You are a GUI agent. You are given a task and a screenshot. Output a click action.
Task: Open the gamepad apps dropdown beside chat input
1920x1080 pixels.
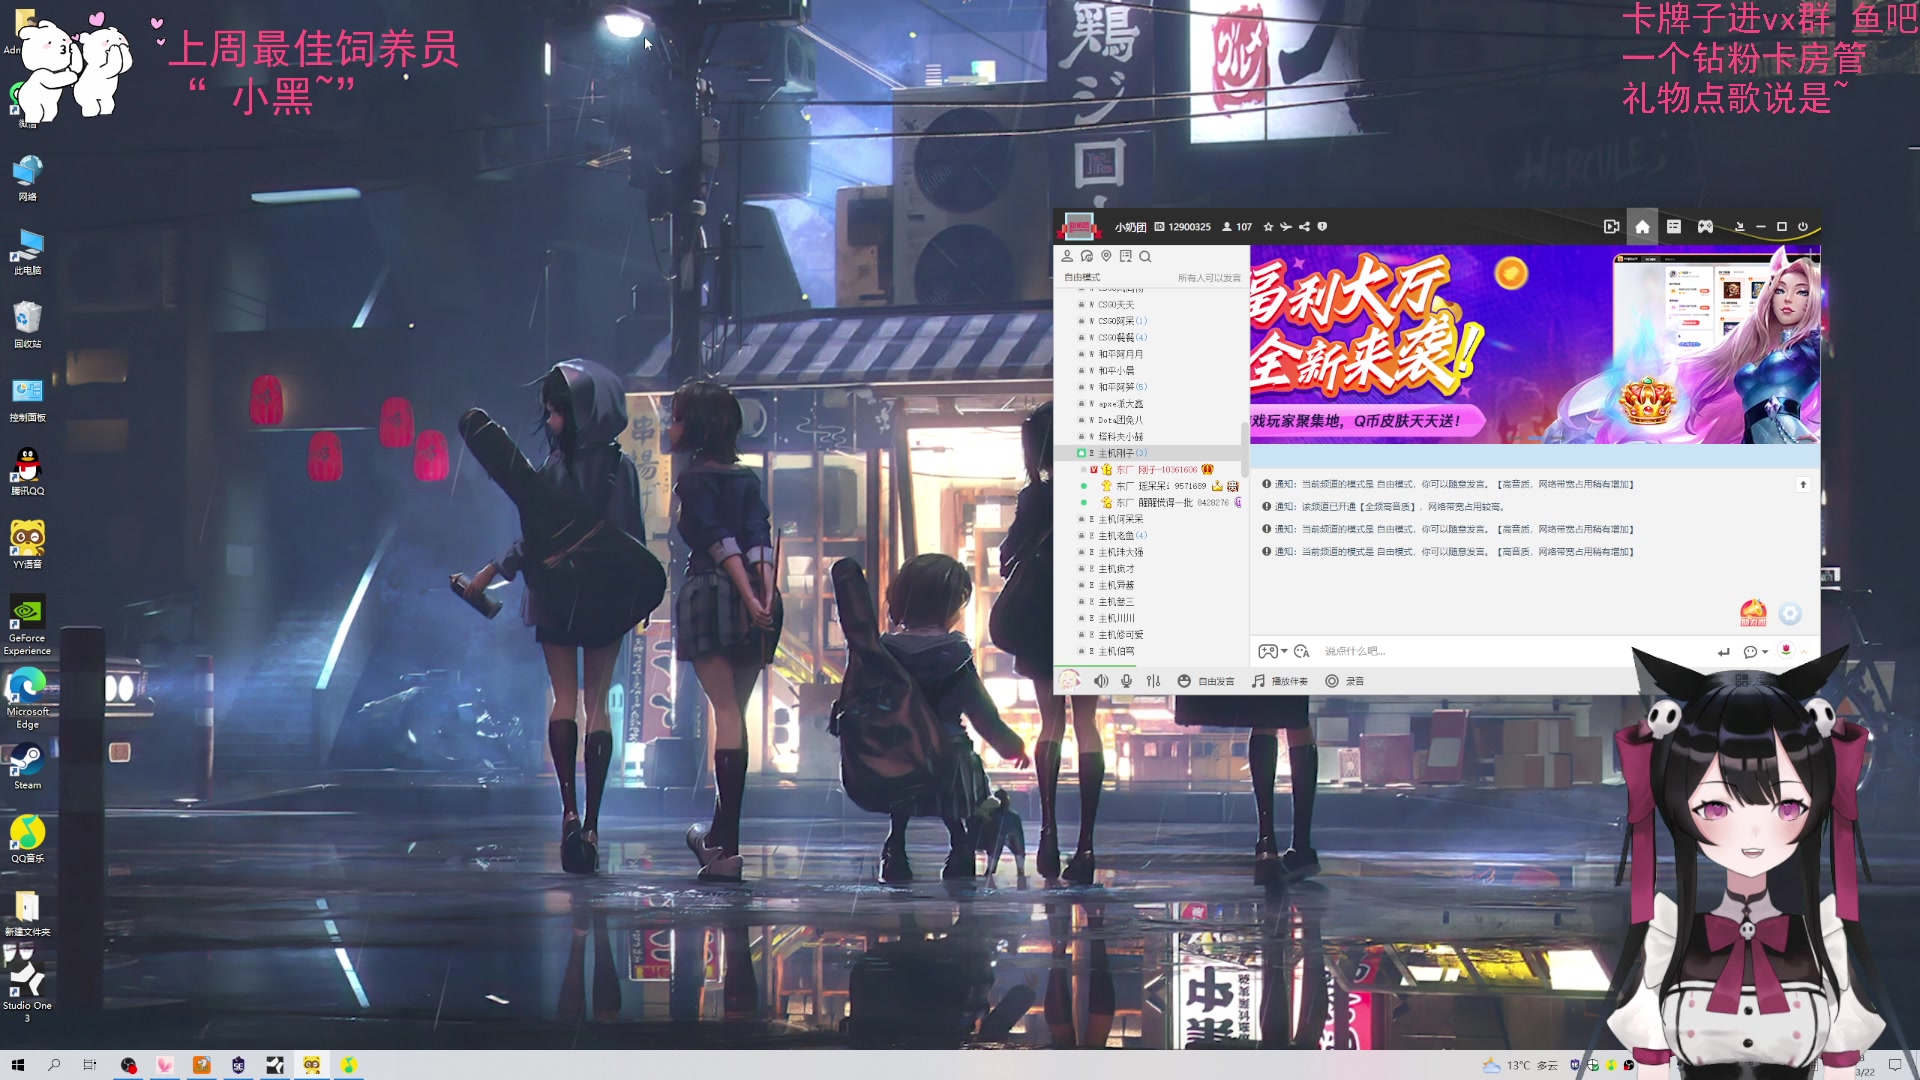pos(1272,651)
